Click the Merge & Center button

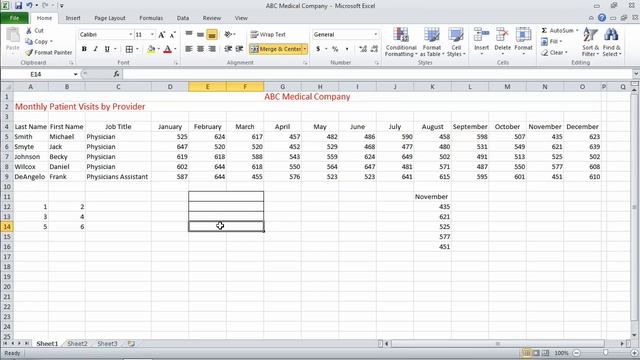coord(276,49)
